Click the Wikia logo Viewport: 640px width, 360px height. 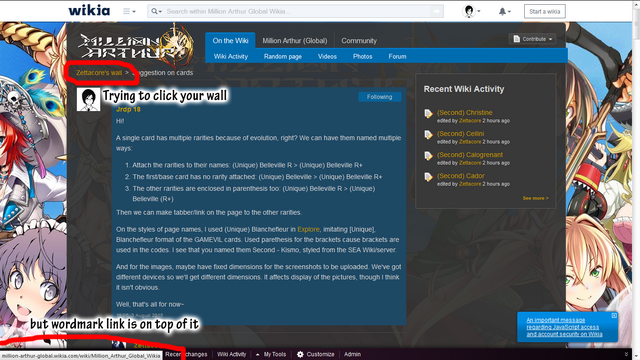click(x=89, y=11)
